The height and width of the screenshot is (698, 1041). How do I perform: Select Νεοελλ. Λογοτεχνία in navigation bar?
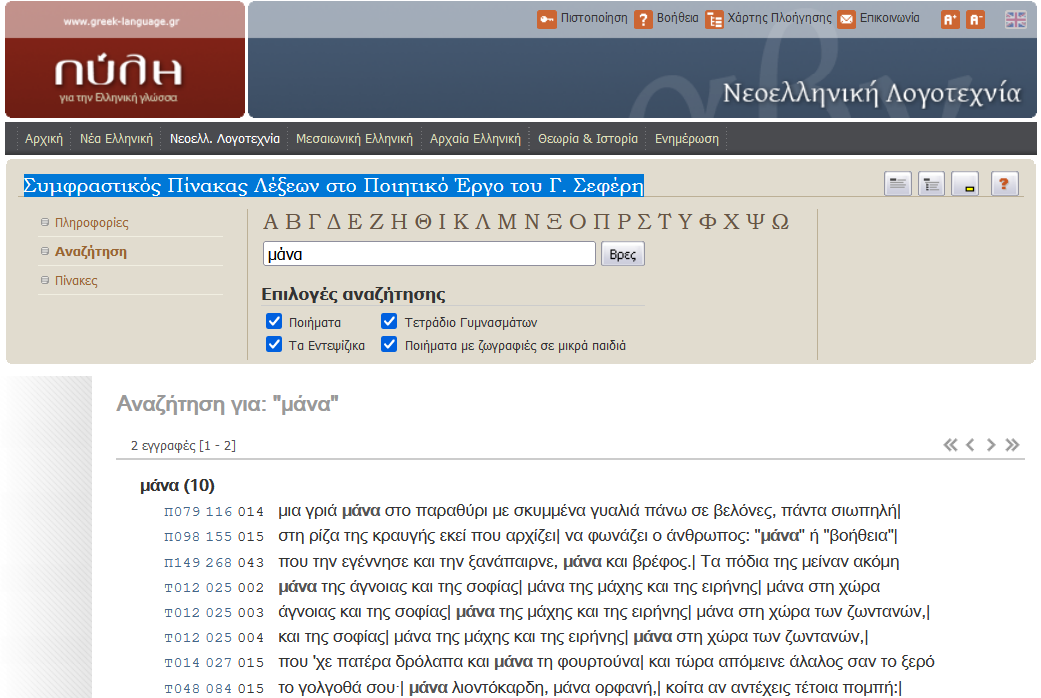[225, 139]
